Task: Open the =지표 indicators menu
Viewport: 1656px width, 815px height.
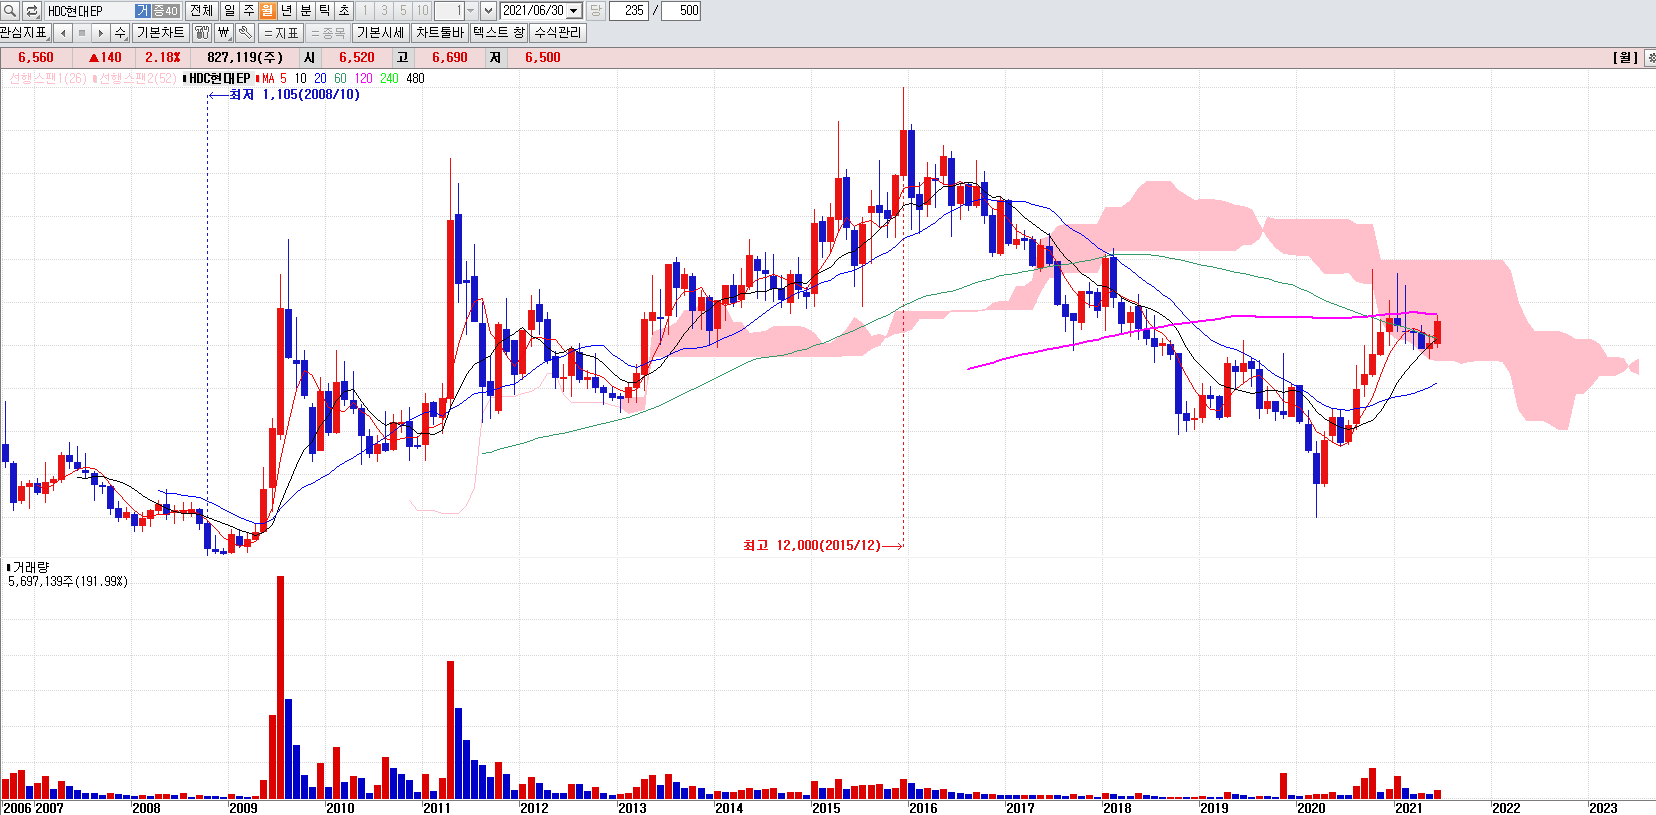Action: 281,33
